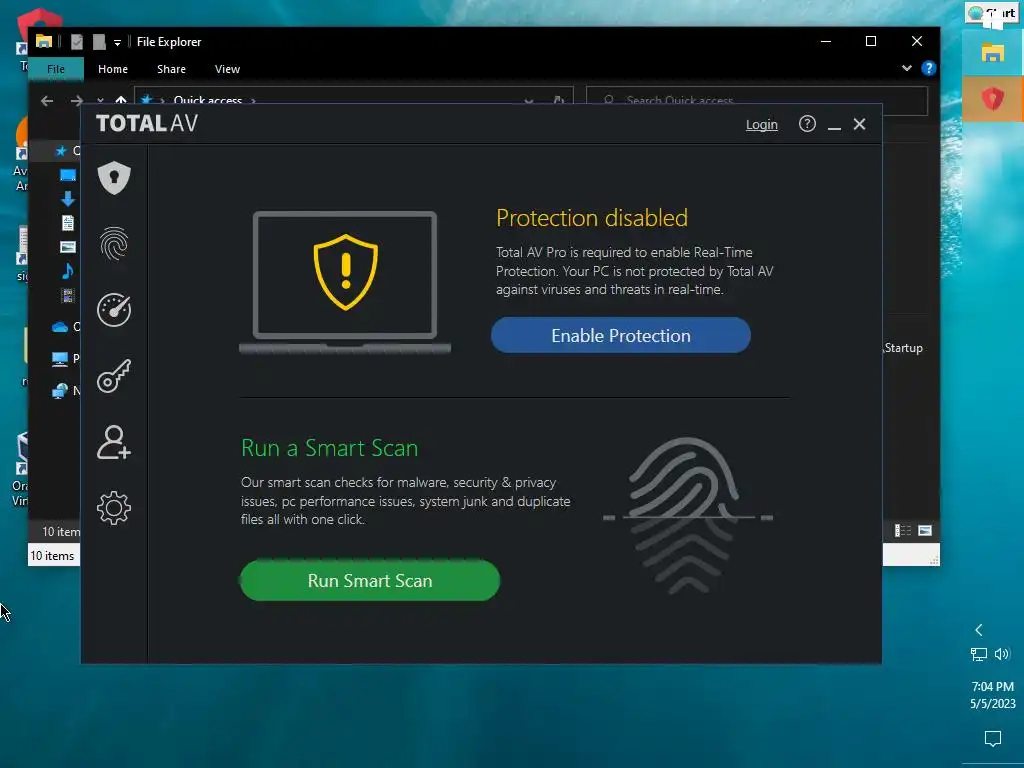Click the New folder icon in title bar
Screen dimensions: 1024x768
coord(99,42)
